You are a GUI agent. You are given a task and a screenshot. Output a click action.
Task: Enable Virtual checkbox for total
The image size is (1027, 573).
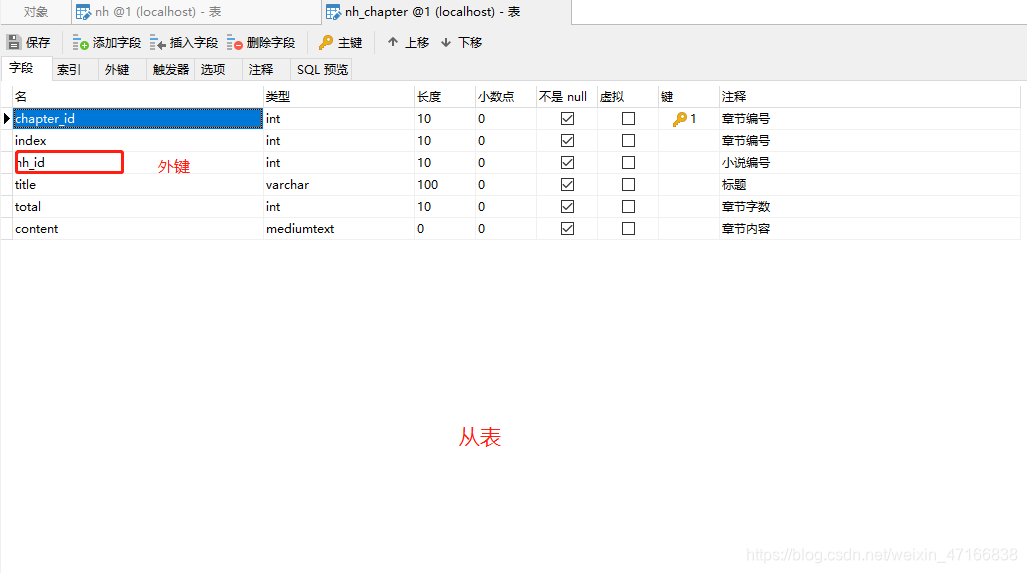[628, 206]
